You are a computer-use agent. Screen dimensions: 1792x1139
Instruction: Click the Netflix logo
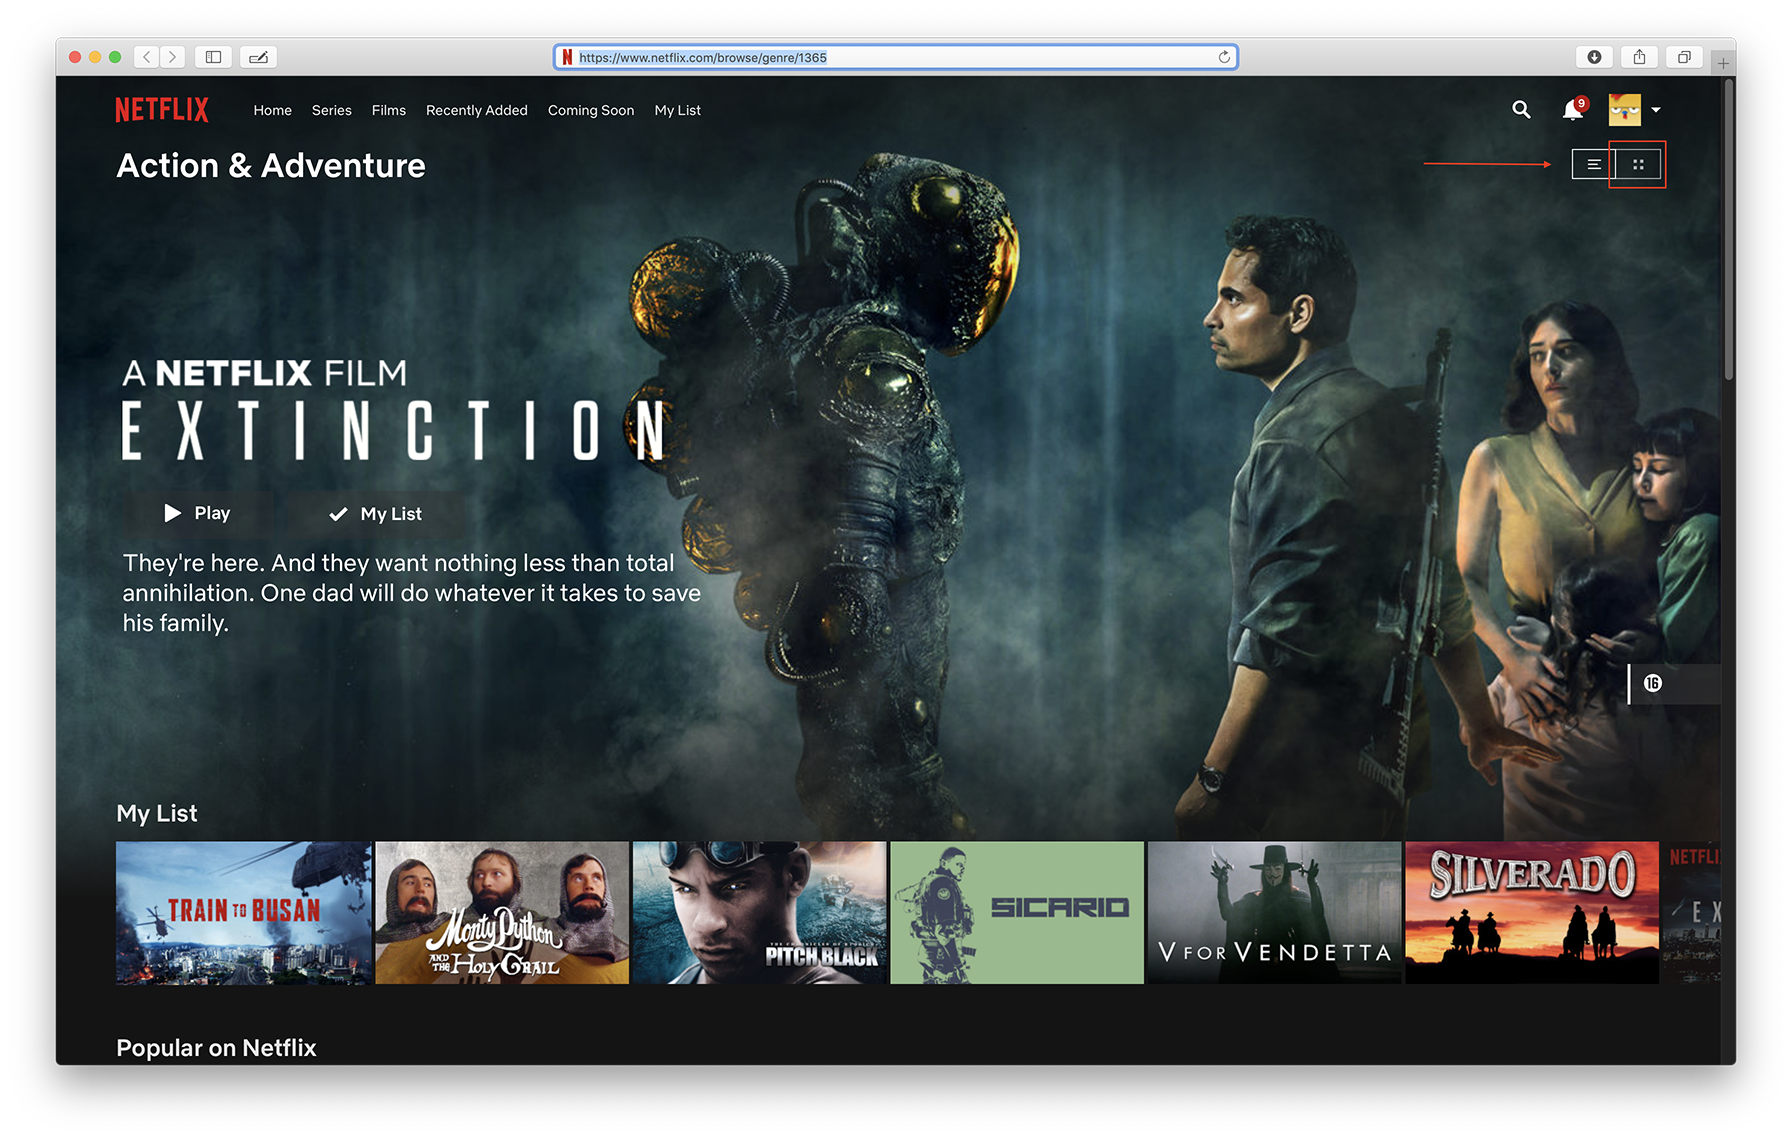pos(162,110)
